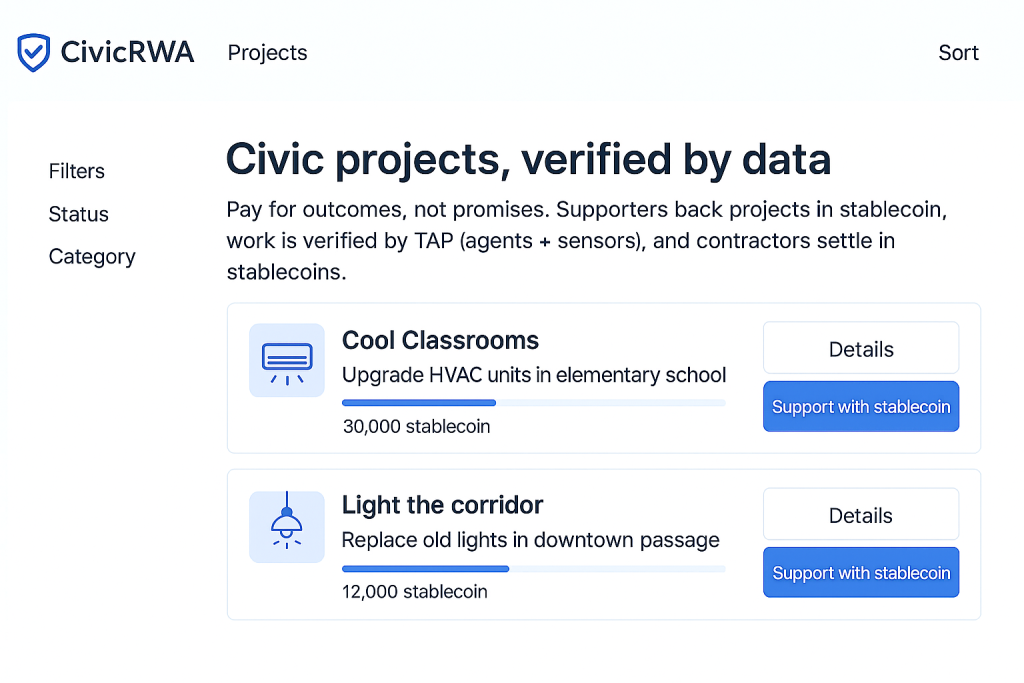Select Filters in the left sidebar
1024x683 pixels.
tap(77, 171)
